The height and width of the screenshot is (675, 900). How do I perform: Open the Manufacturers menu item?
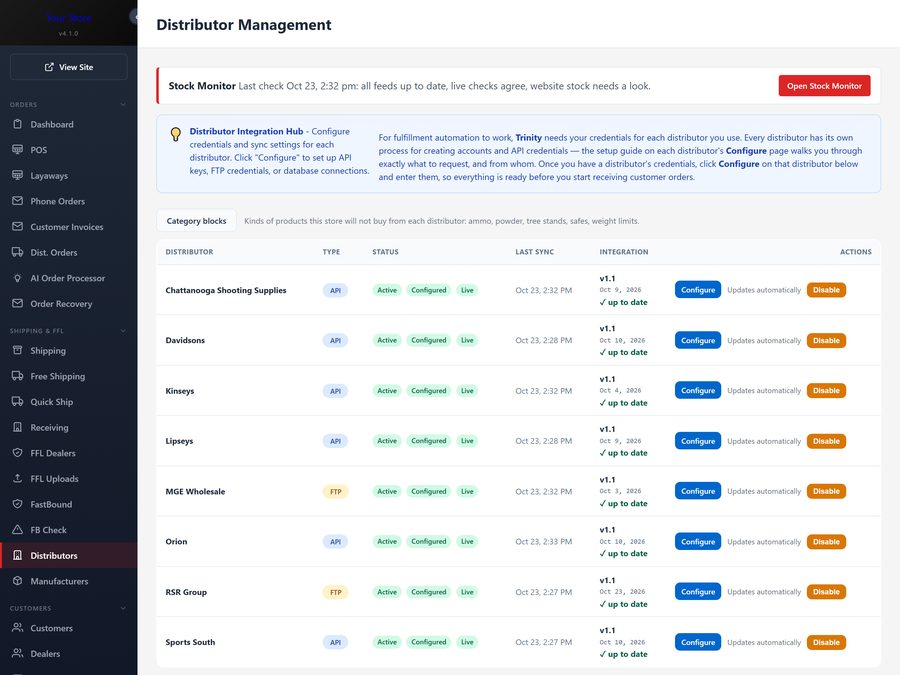[69, 581]
